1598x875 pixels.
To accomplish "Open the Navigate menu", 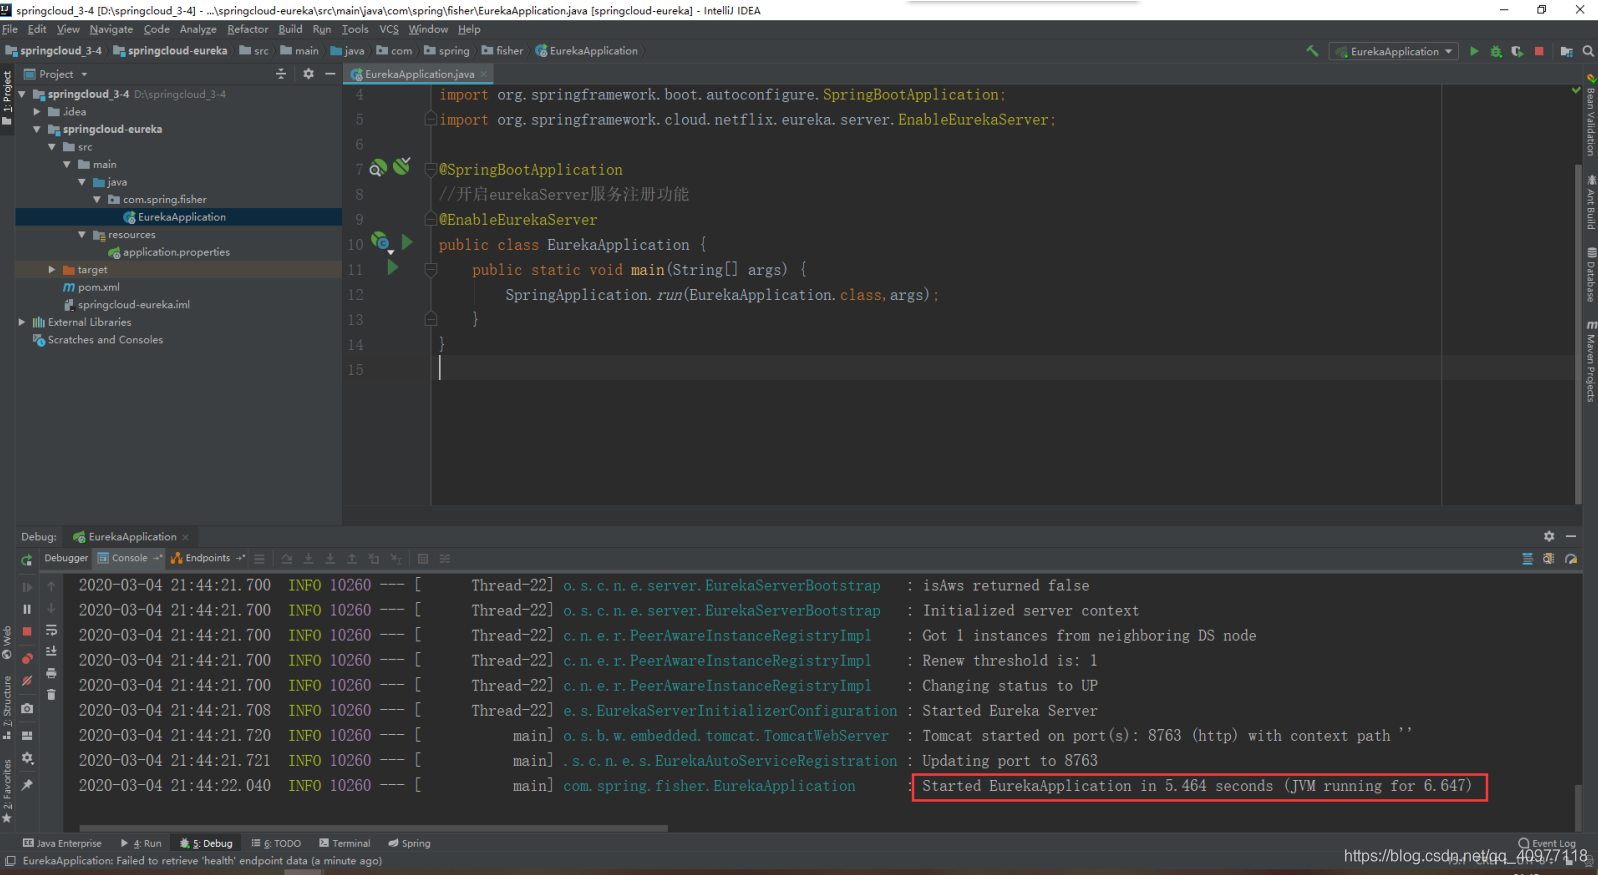I will tap(111, 29).
